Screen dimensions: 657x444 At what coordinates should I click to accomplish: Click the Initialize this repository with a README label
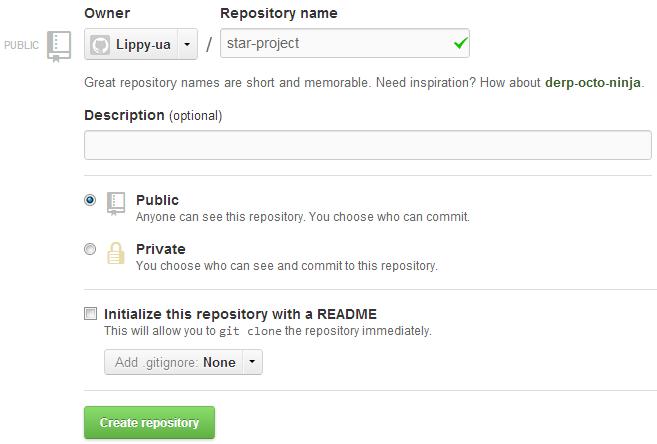[240, 314]
